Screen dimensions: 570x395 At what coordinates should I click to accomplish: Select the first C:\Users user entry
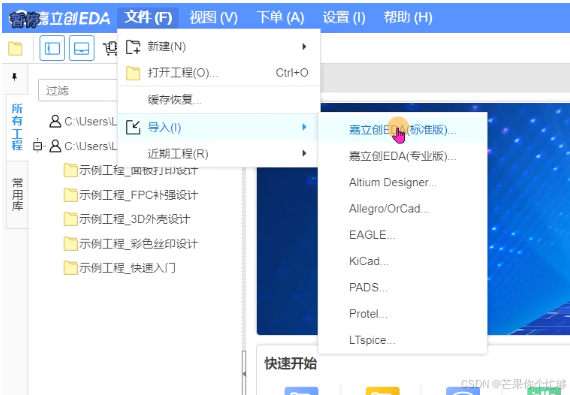point(90,121)
